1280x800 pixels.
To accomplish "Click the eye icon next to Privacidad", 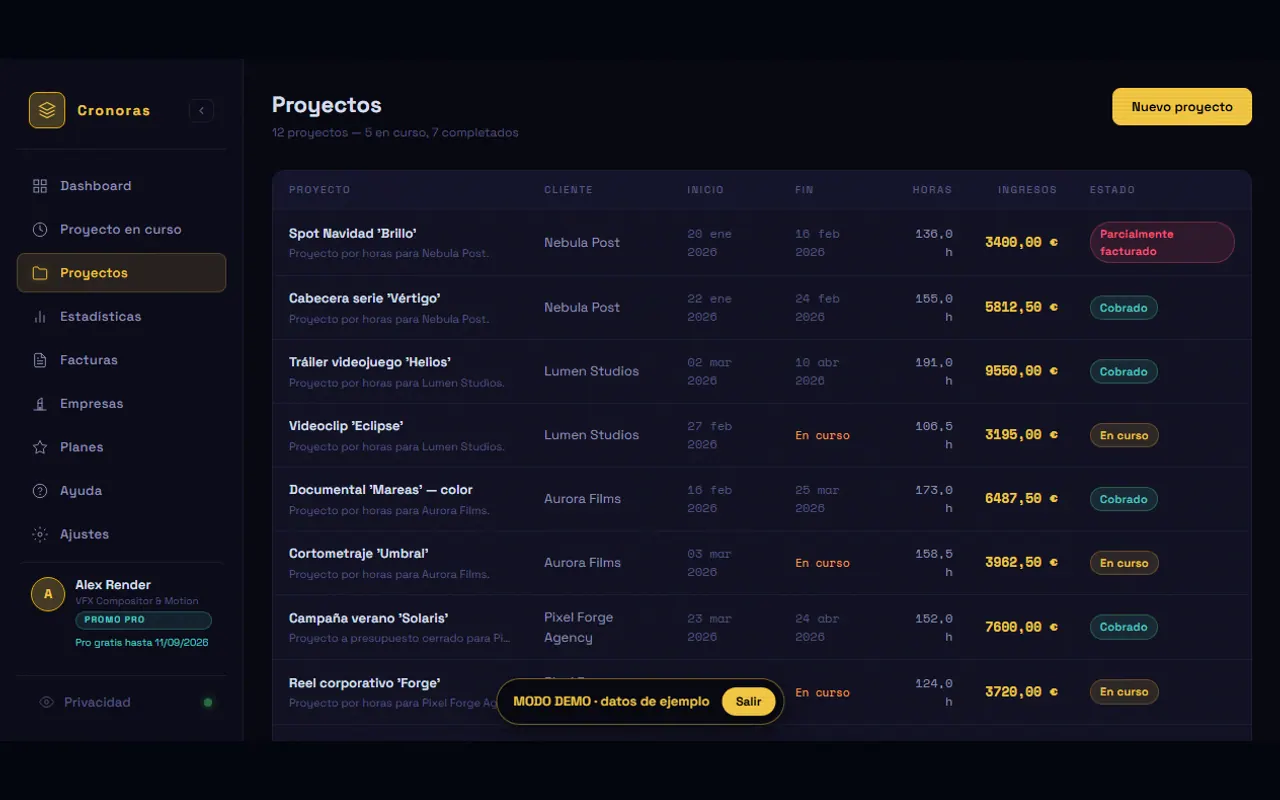I will point(46,702).
